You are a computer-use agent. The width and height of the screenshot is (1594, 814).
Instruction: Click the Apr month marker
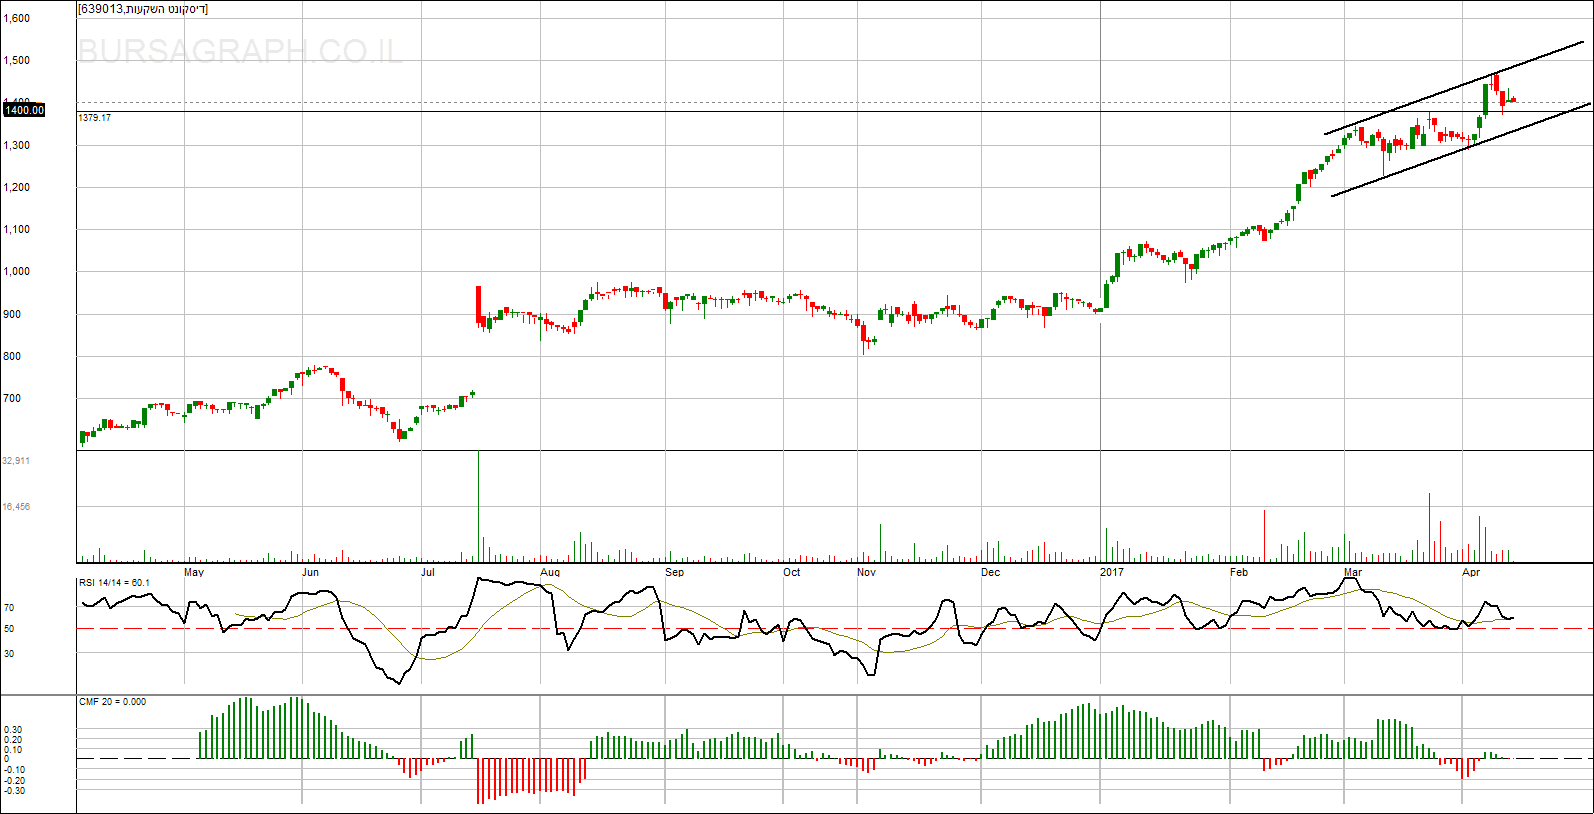1471,573
